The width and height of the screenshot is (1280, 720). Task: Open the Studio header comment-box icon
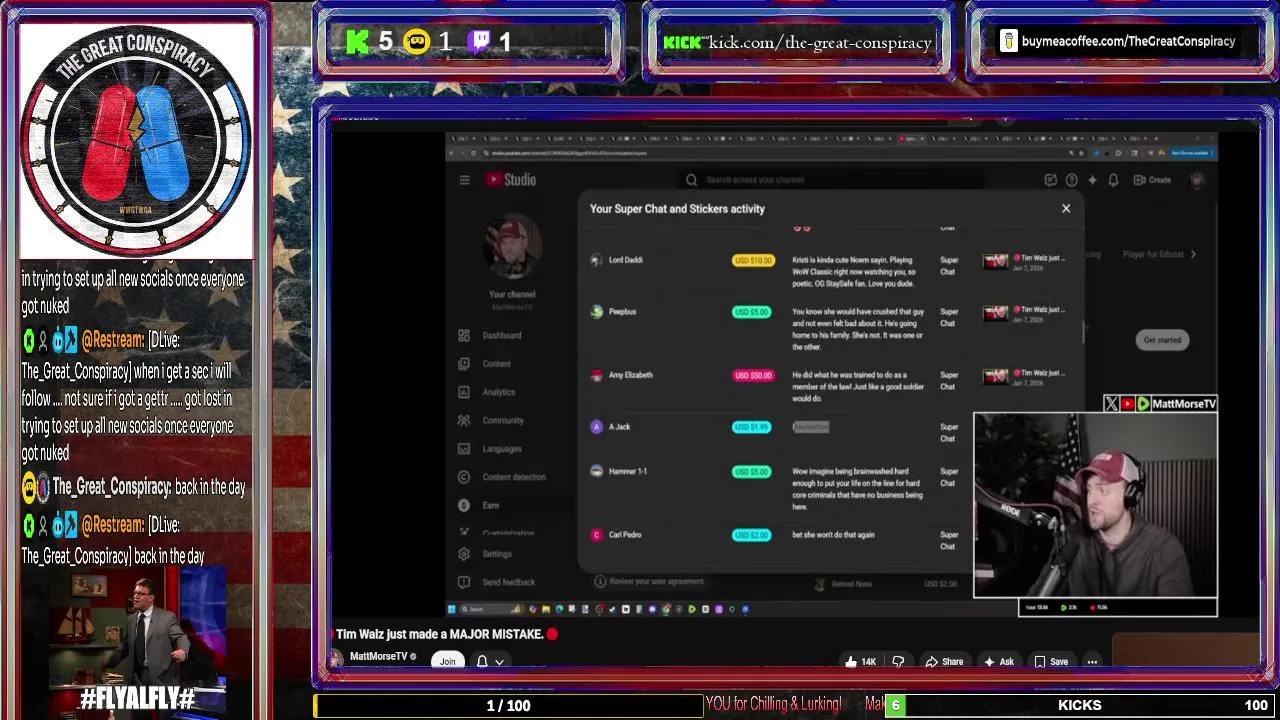pyautogui.click(x=1050, y=180)
